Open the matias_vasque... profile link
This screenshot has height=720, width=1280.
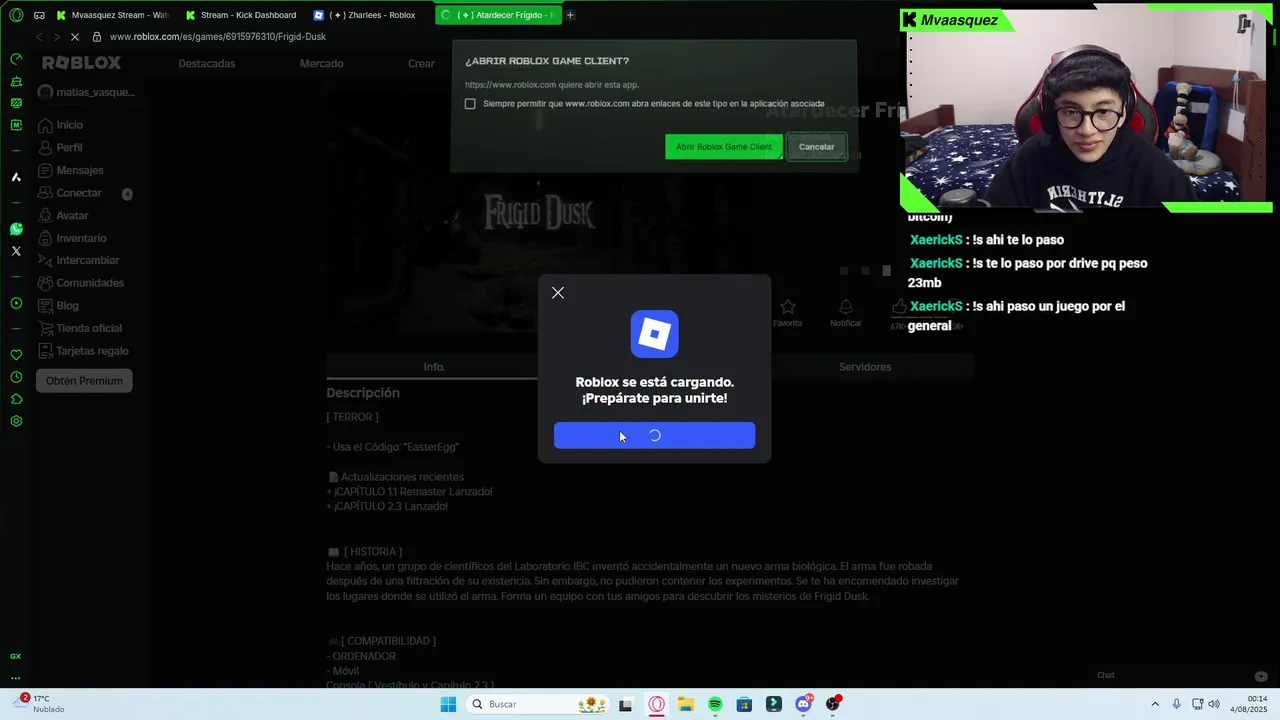[86, 92]
